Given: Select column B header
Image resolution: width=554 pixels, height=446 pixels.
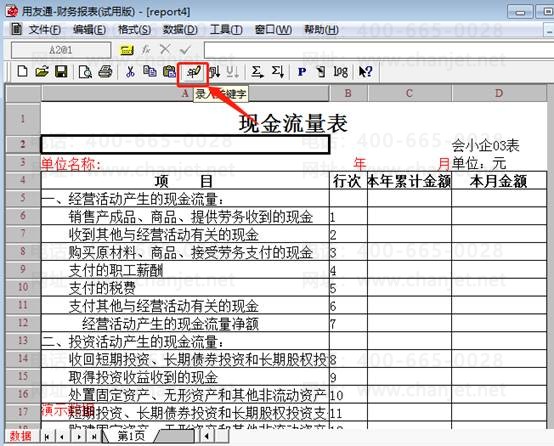Looking at the screenshot, I should point(348,93).
